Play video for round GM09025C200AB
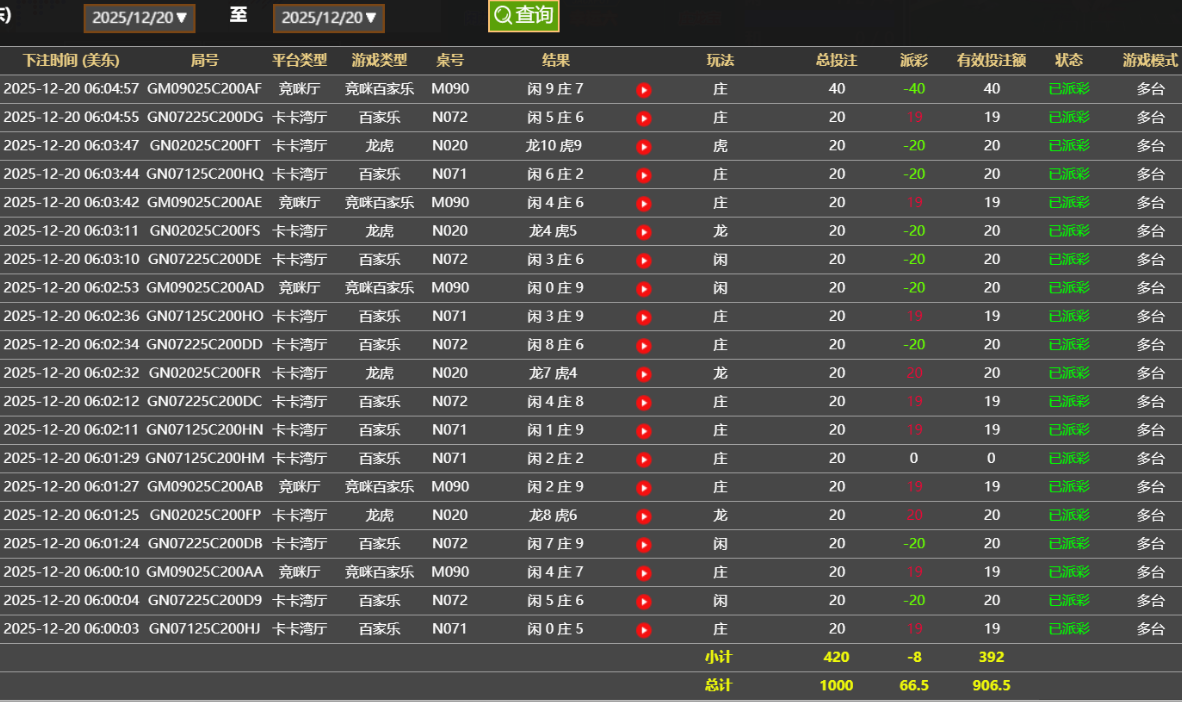Viewport: 1182px width, 702px height. (644, 487)
